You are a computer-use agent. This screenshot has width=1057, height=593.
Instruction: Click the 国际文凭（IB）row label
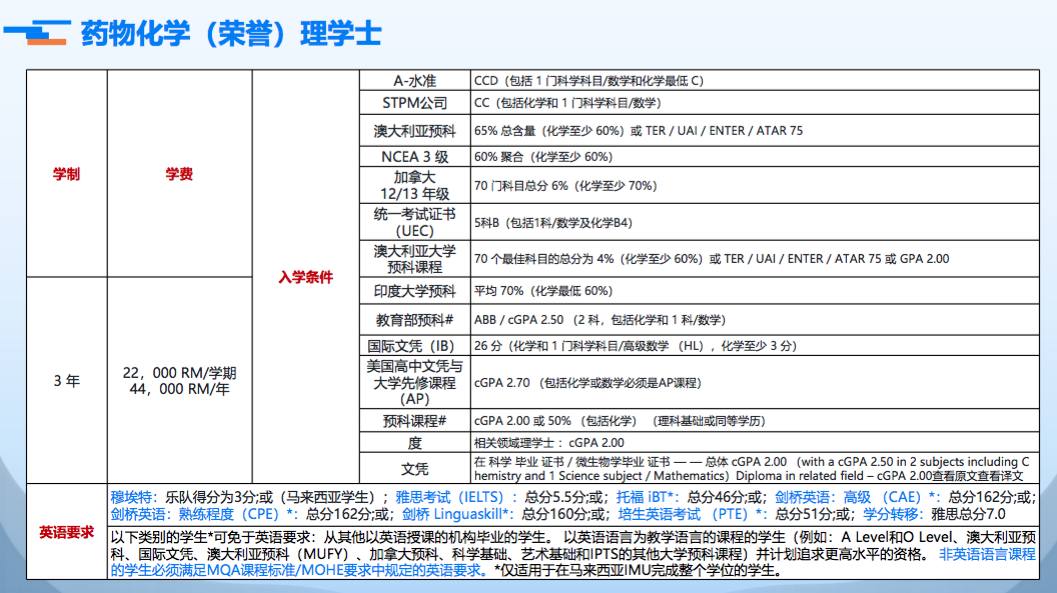[414, 346]
